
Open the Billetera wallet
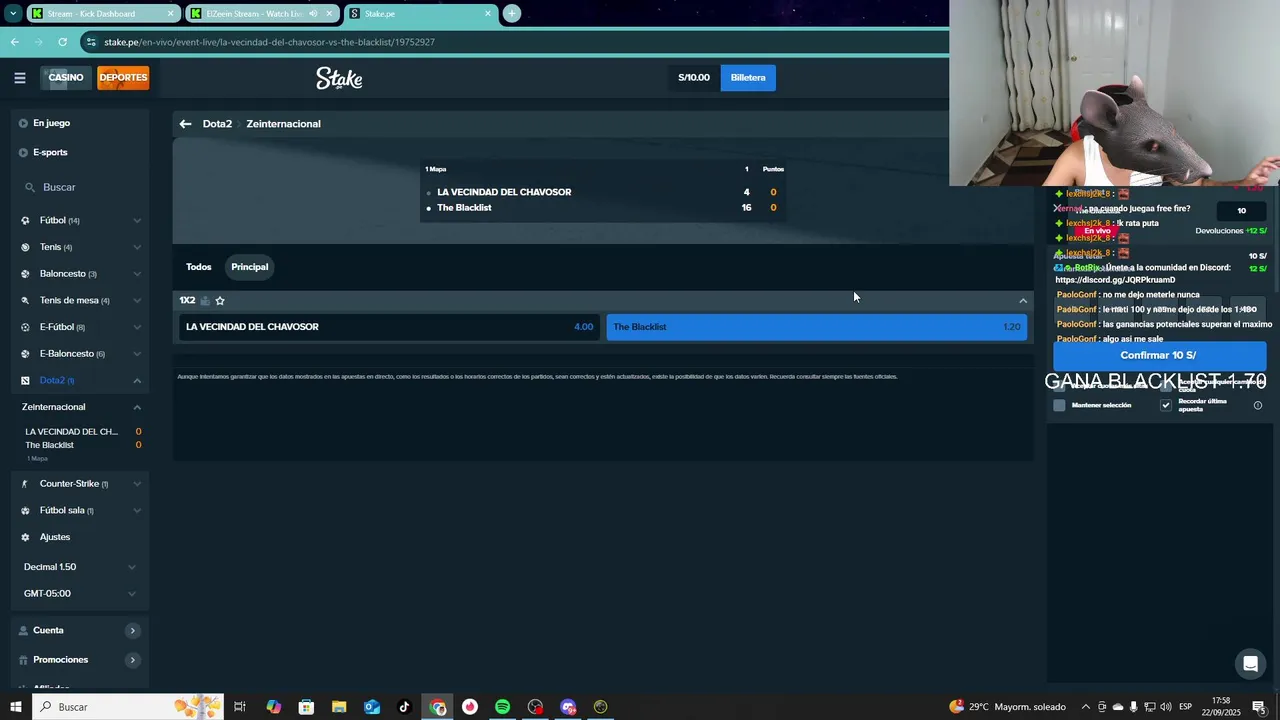[x=748, y=78]
